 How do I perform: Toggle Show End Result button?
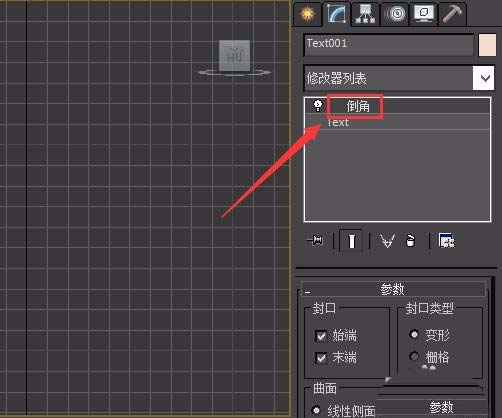click(351, 240)
